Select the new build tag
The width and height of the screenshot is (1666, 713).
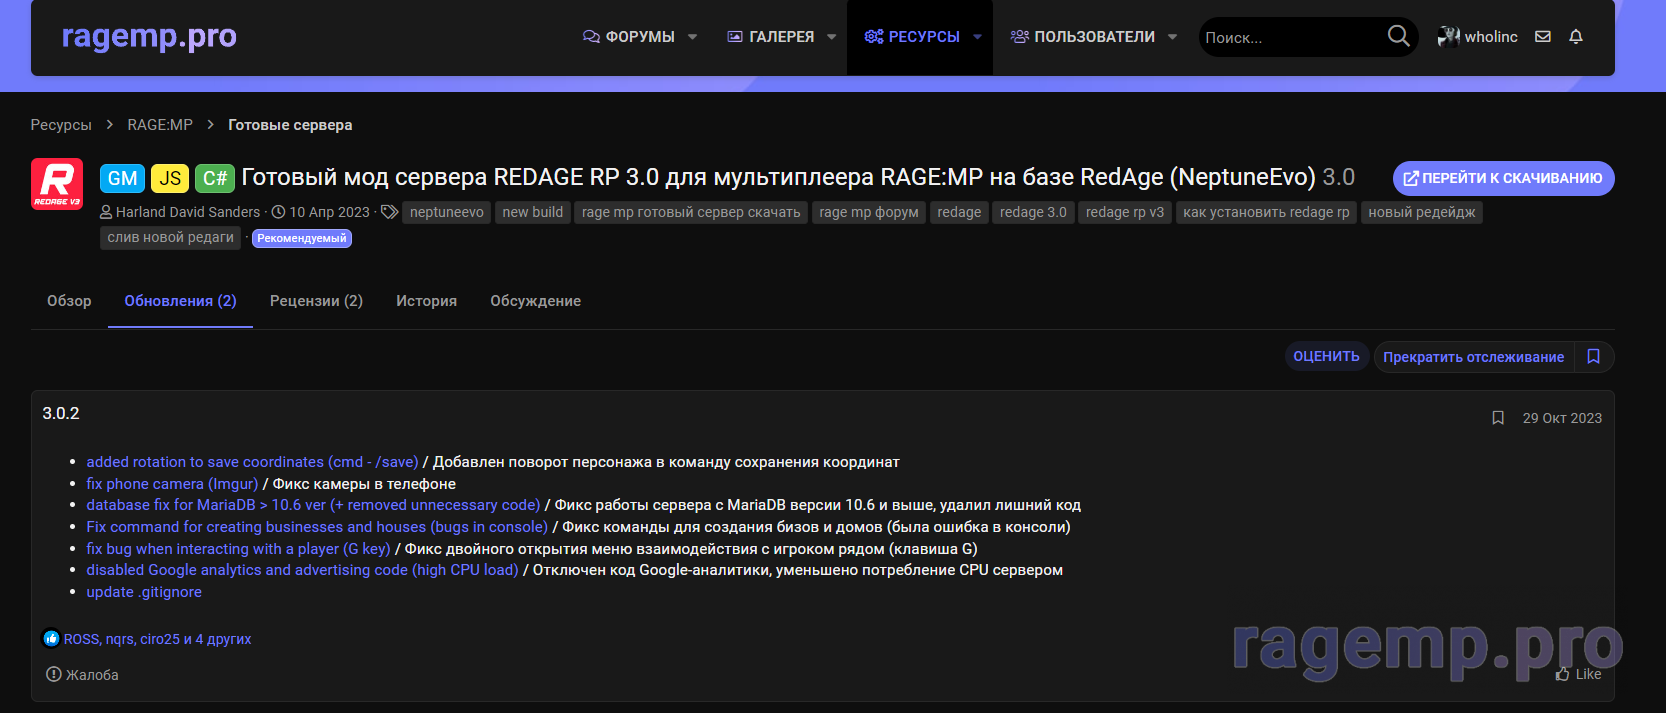click(x=533, y=212)
